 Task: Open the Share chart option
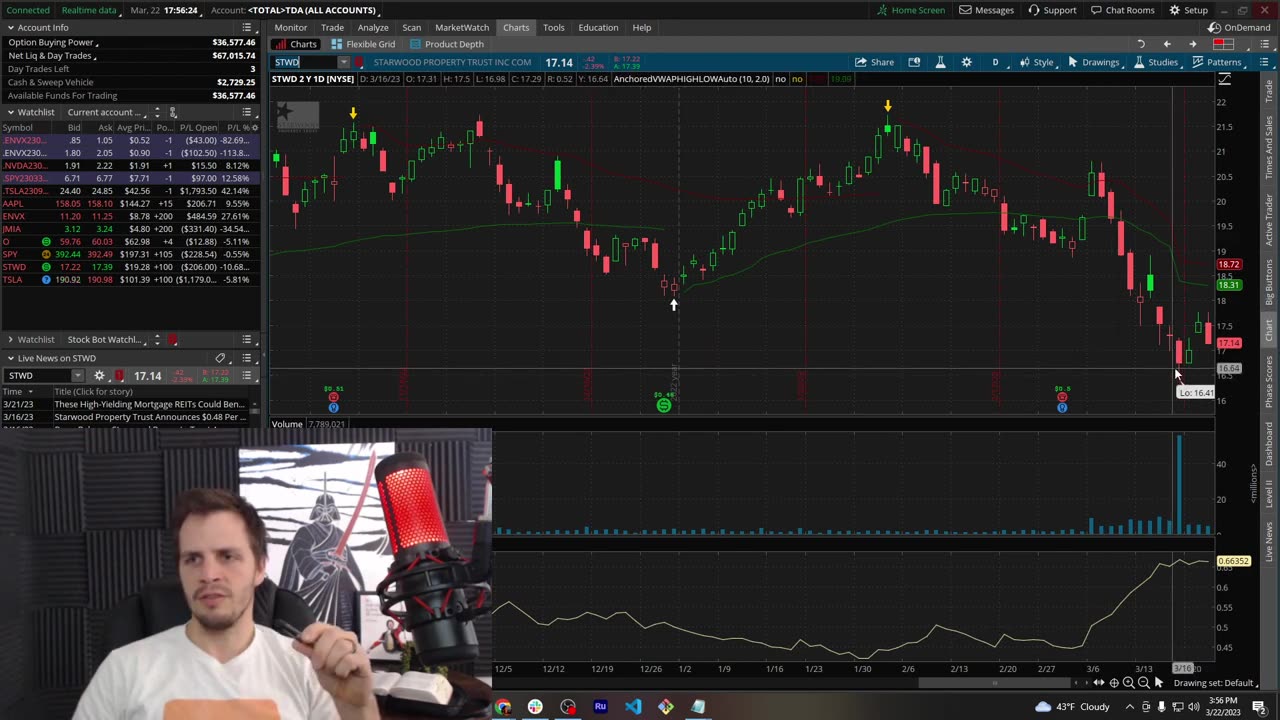coord(875,62)
